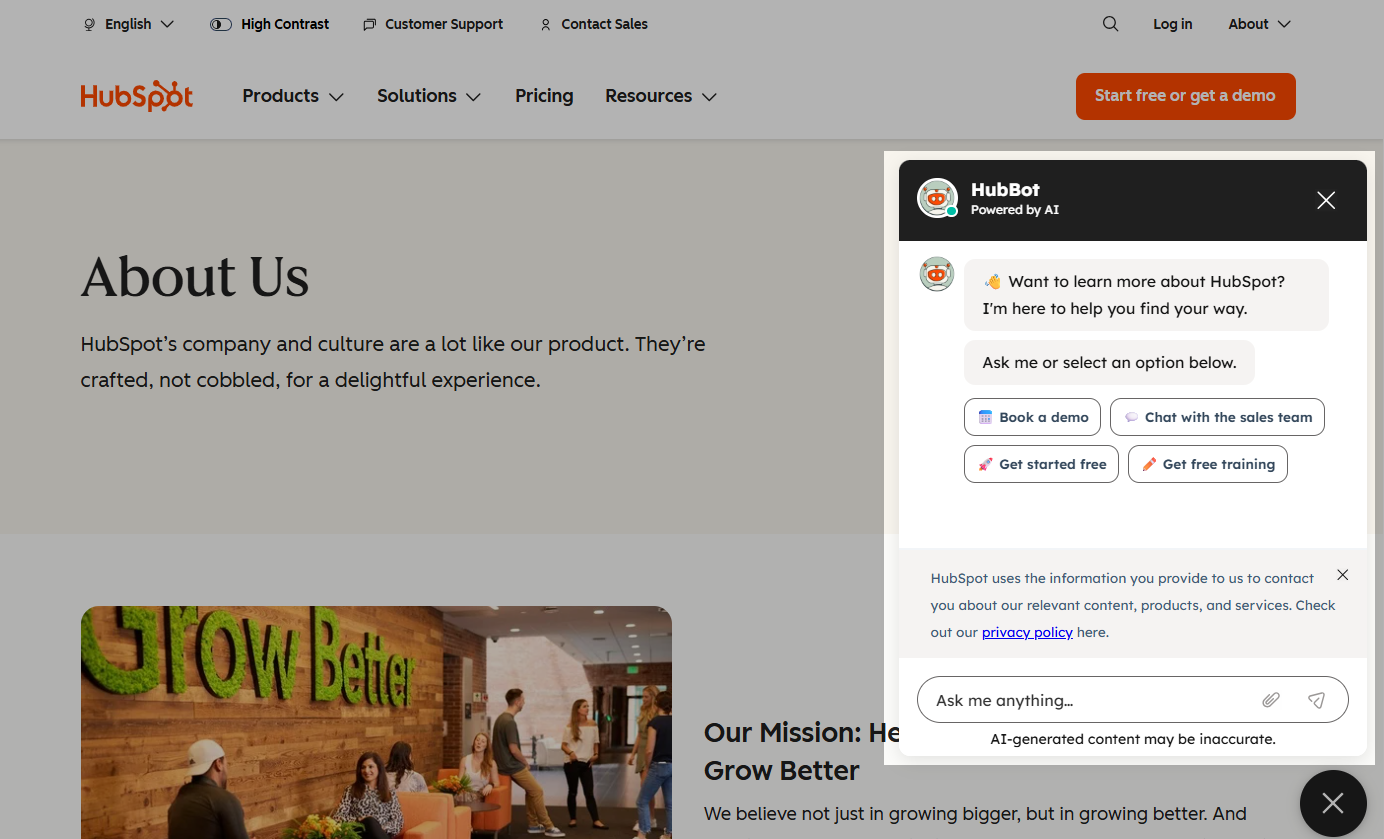The height and width of the screenshot is (839, 1384).
Task: Choose Chat with the sales team
Action: (1217, 417)
